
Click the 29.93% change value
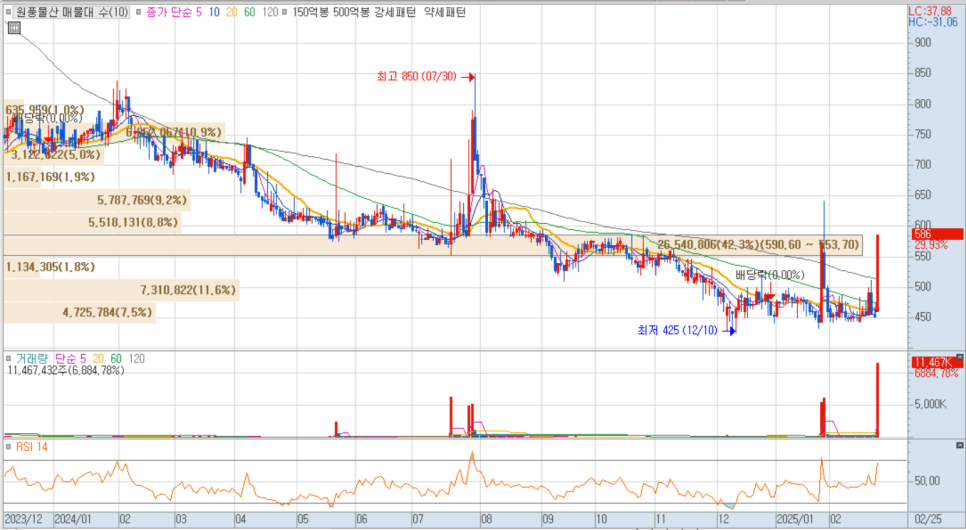coord(931,245)
